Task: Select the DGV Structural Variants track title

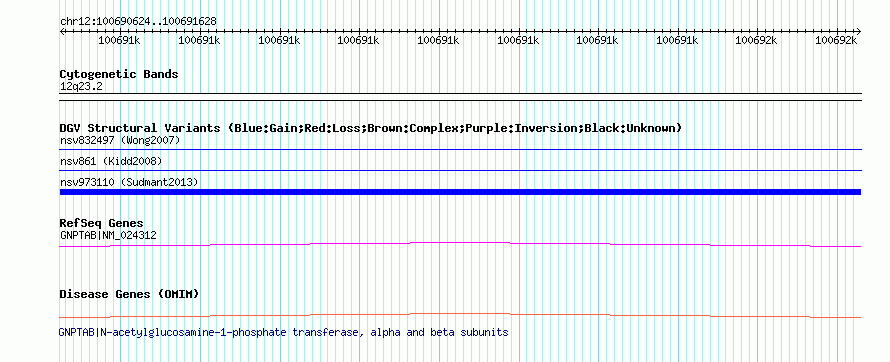Action: (371, 128)
